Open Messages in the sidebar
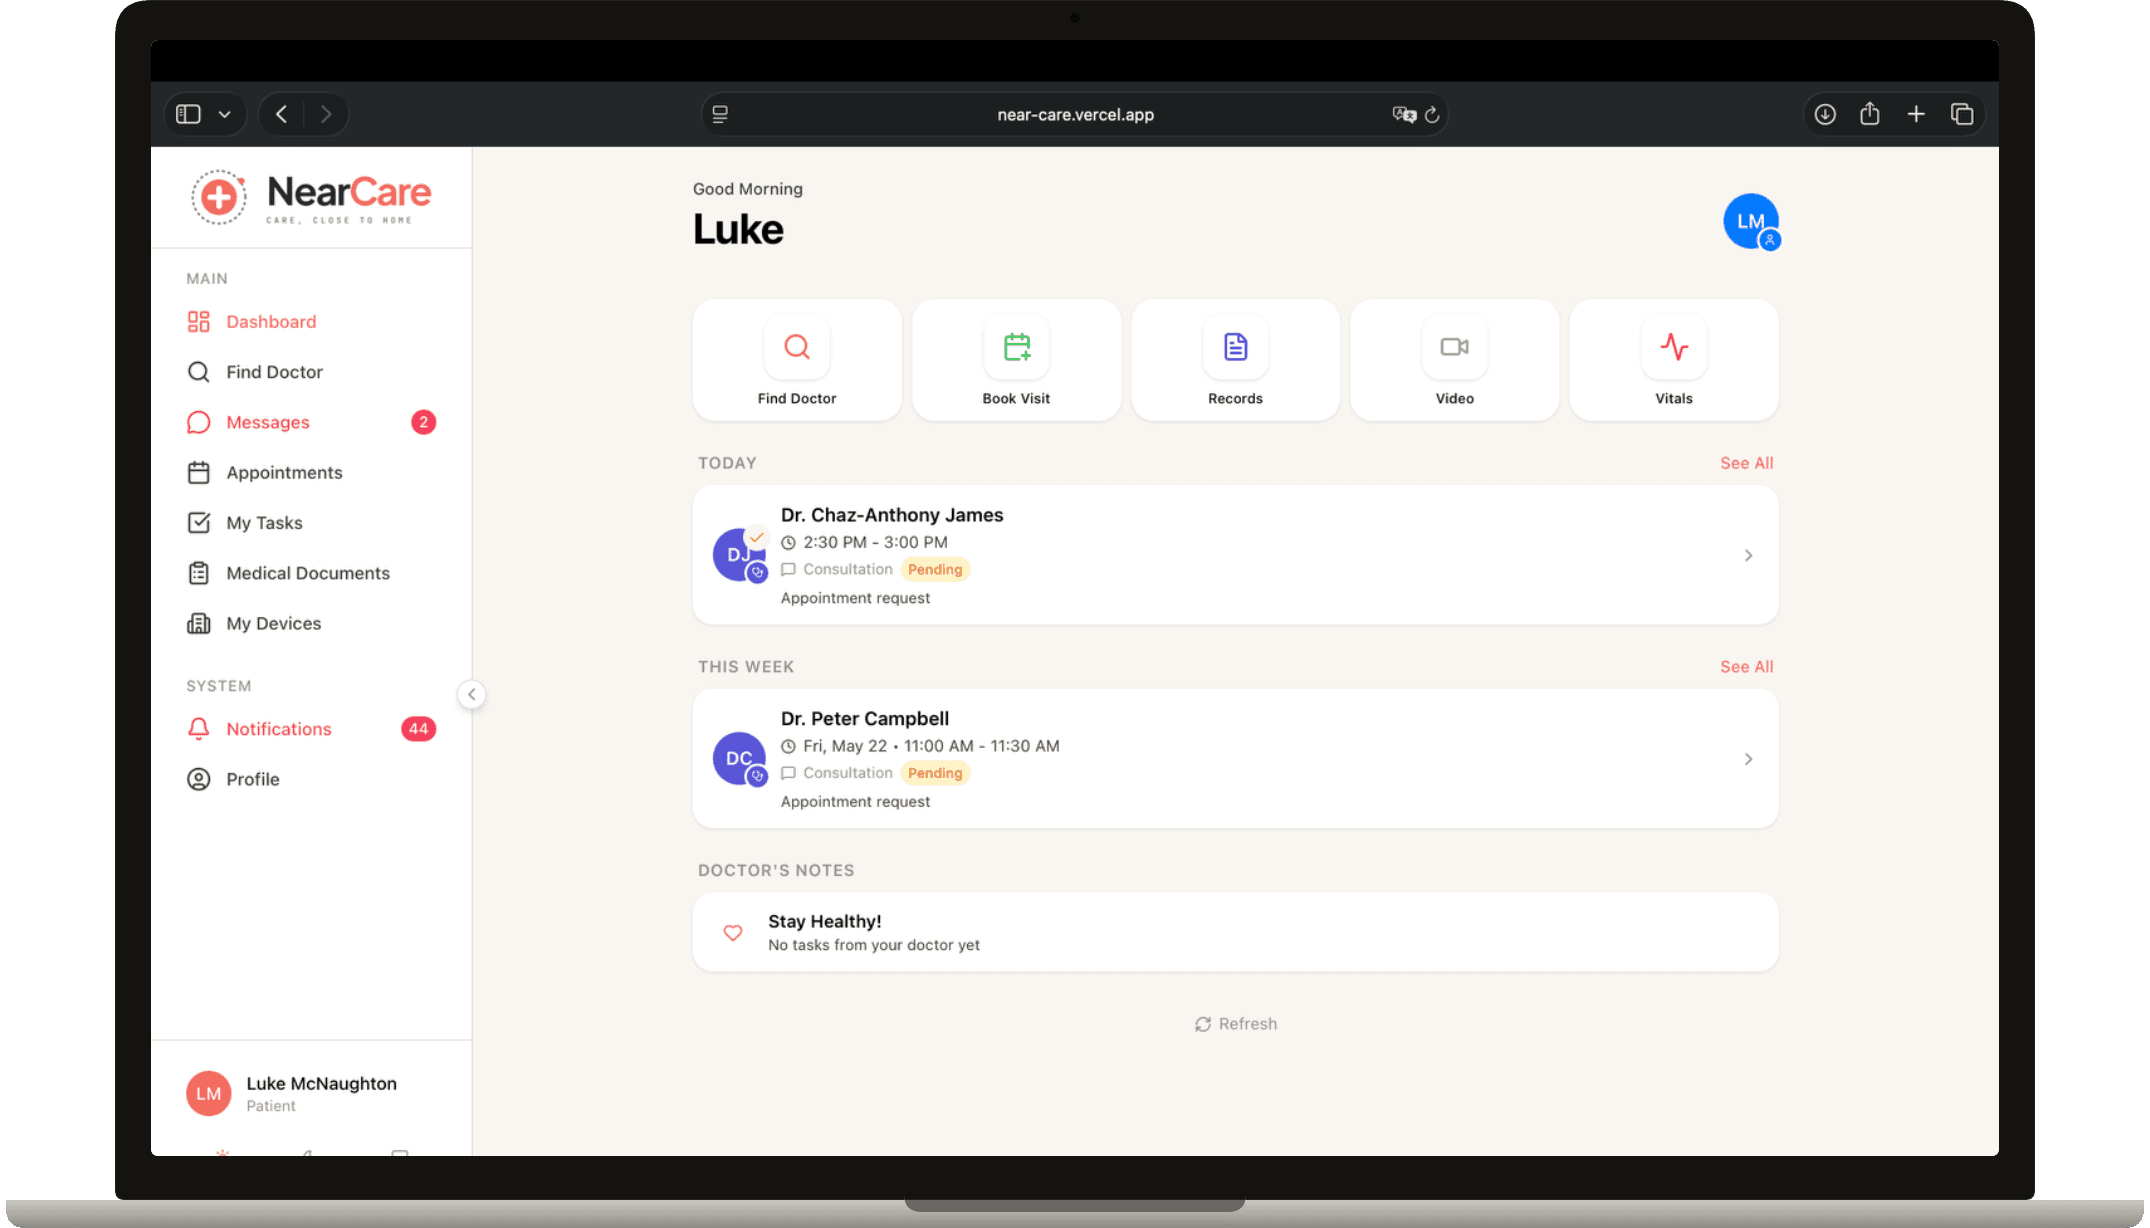The height and width of the screenshot is (1228, 2150). tap(311, 422)
